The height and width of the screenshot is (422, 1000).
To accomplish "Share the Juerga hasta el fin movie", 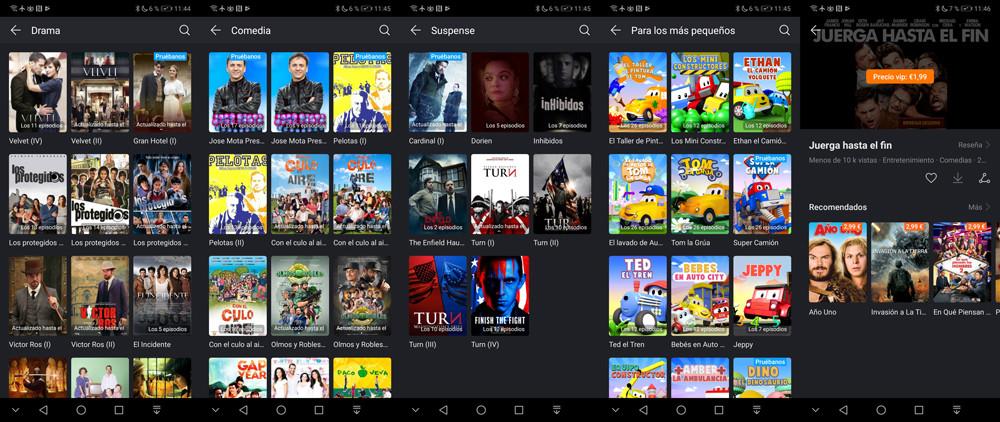I will coord(984,178).
